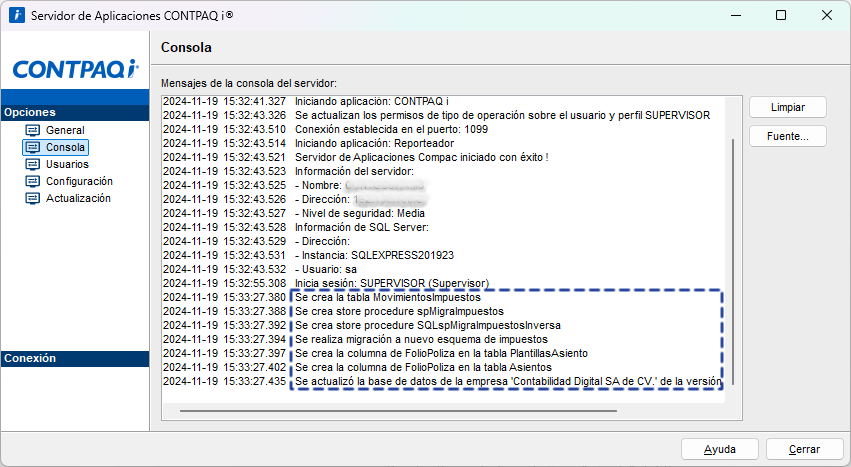The image size is (851, 467).
Task: Click the vertical scrollbar of the console
Action: [733, 262]
